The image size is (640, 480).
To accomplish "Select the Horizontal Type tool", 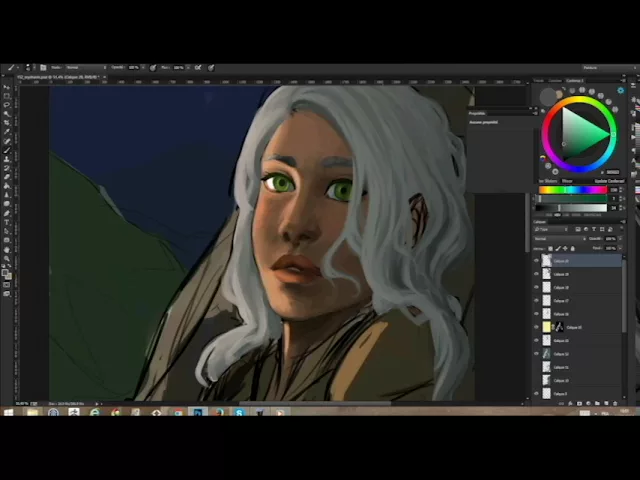I will (7, 222).
